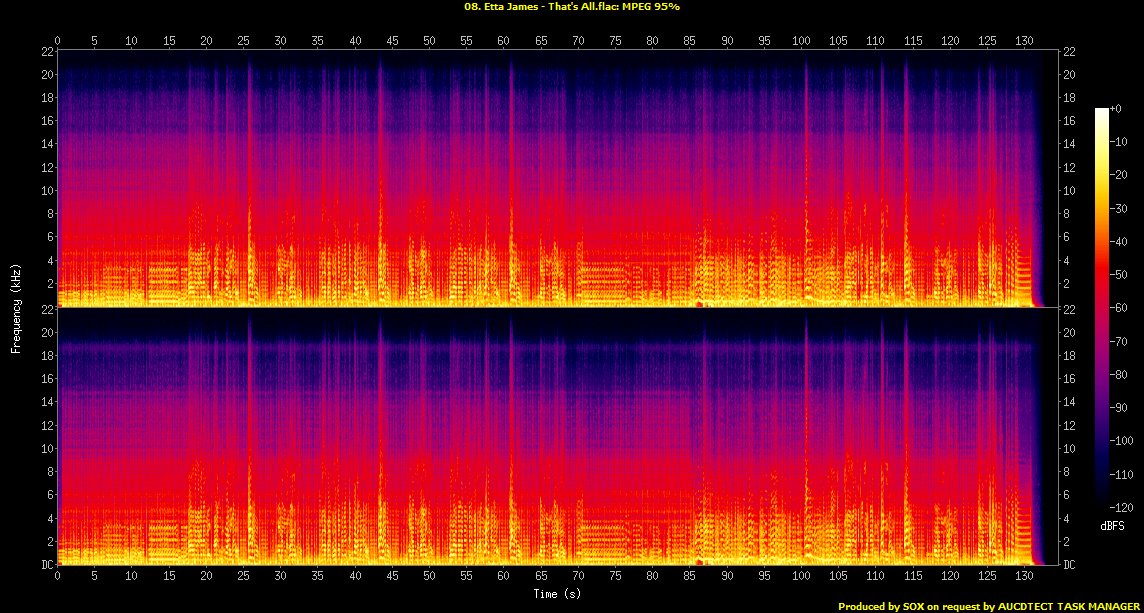1144x613 pixels.
Task: Click the 85 second mark on the top time axis
Action: 689,40
